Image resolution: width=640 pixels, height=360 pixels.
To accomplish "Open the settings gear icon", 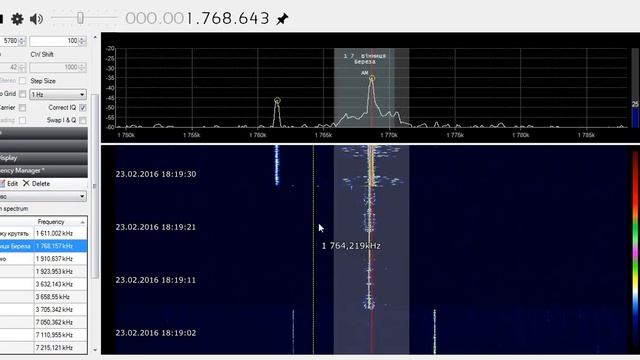I will (17, 19).
